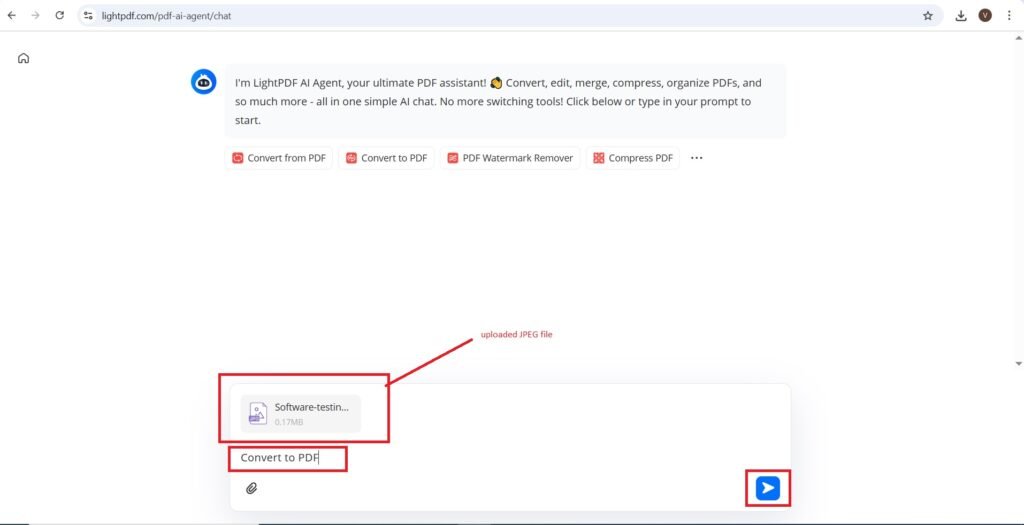This screenshot has height=525, width=1024.
Task: View site information icon in address bar
Action: coord(88,16)
